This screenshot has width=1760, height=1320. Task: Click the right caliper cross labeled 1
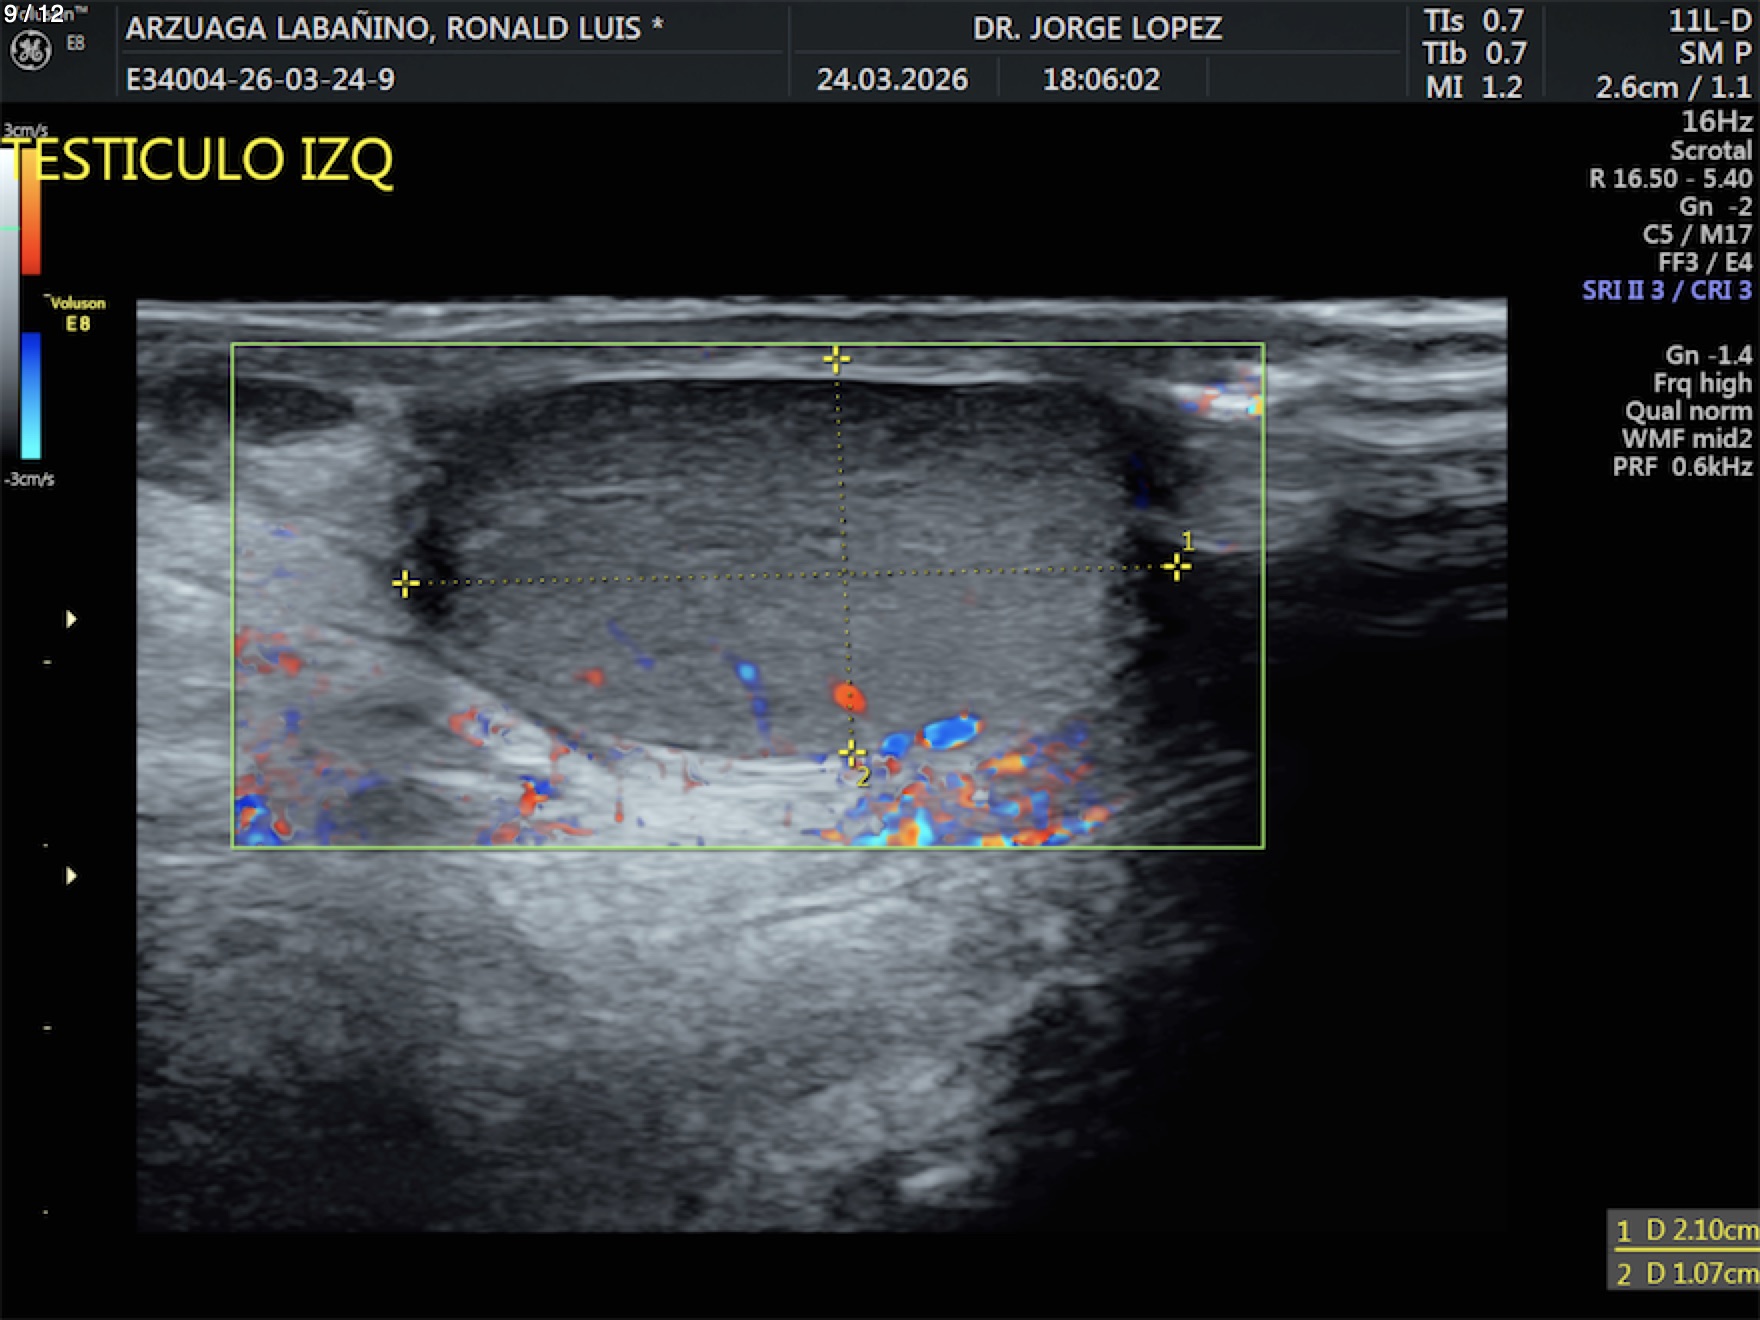coord(1176,567)
